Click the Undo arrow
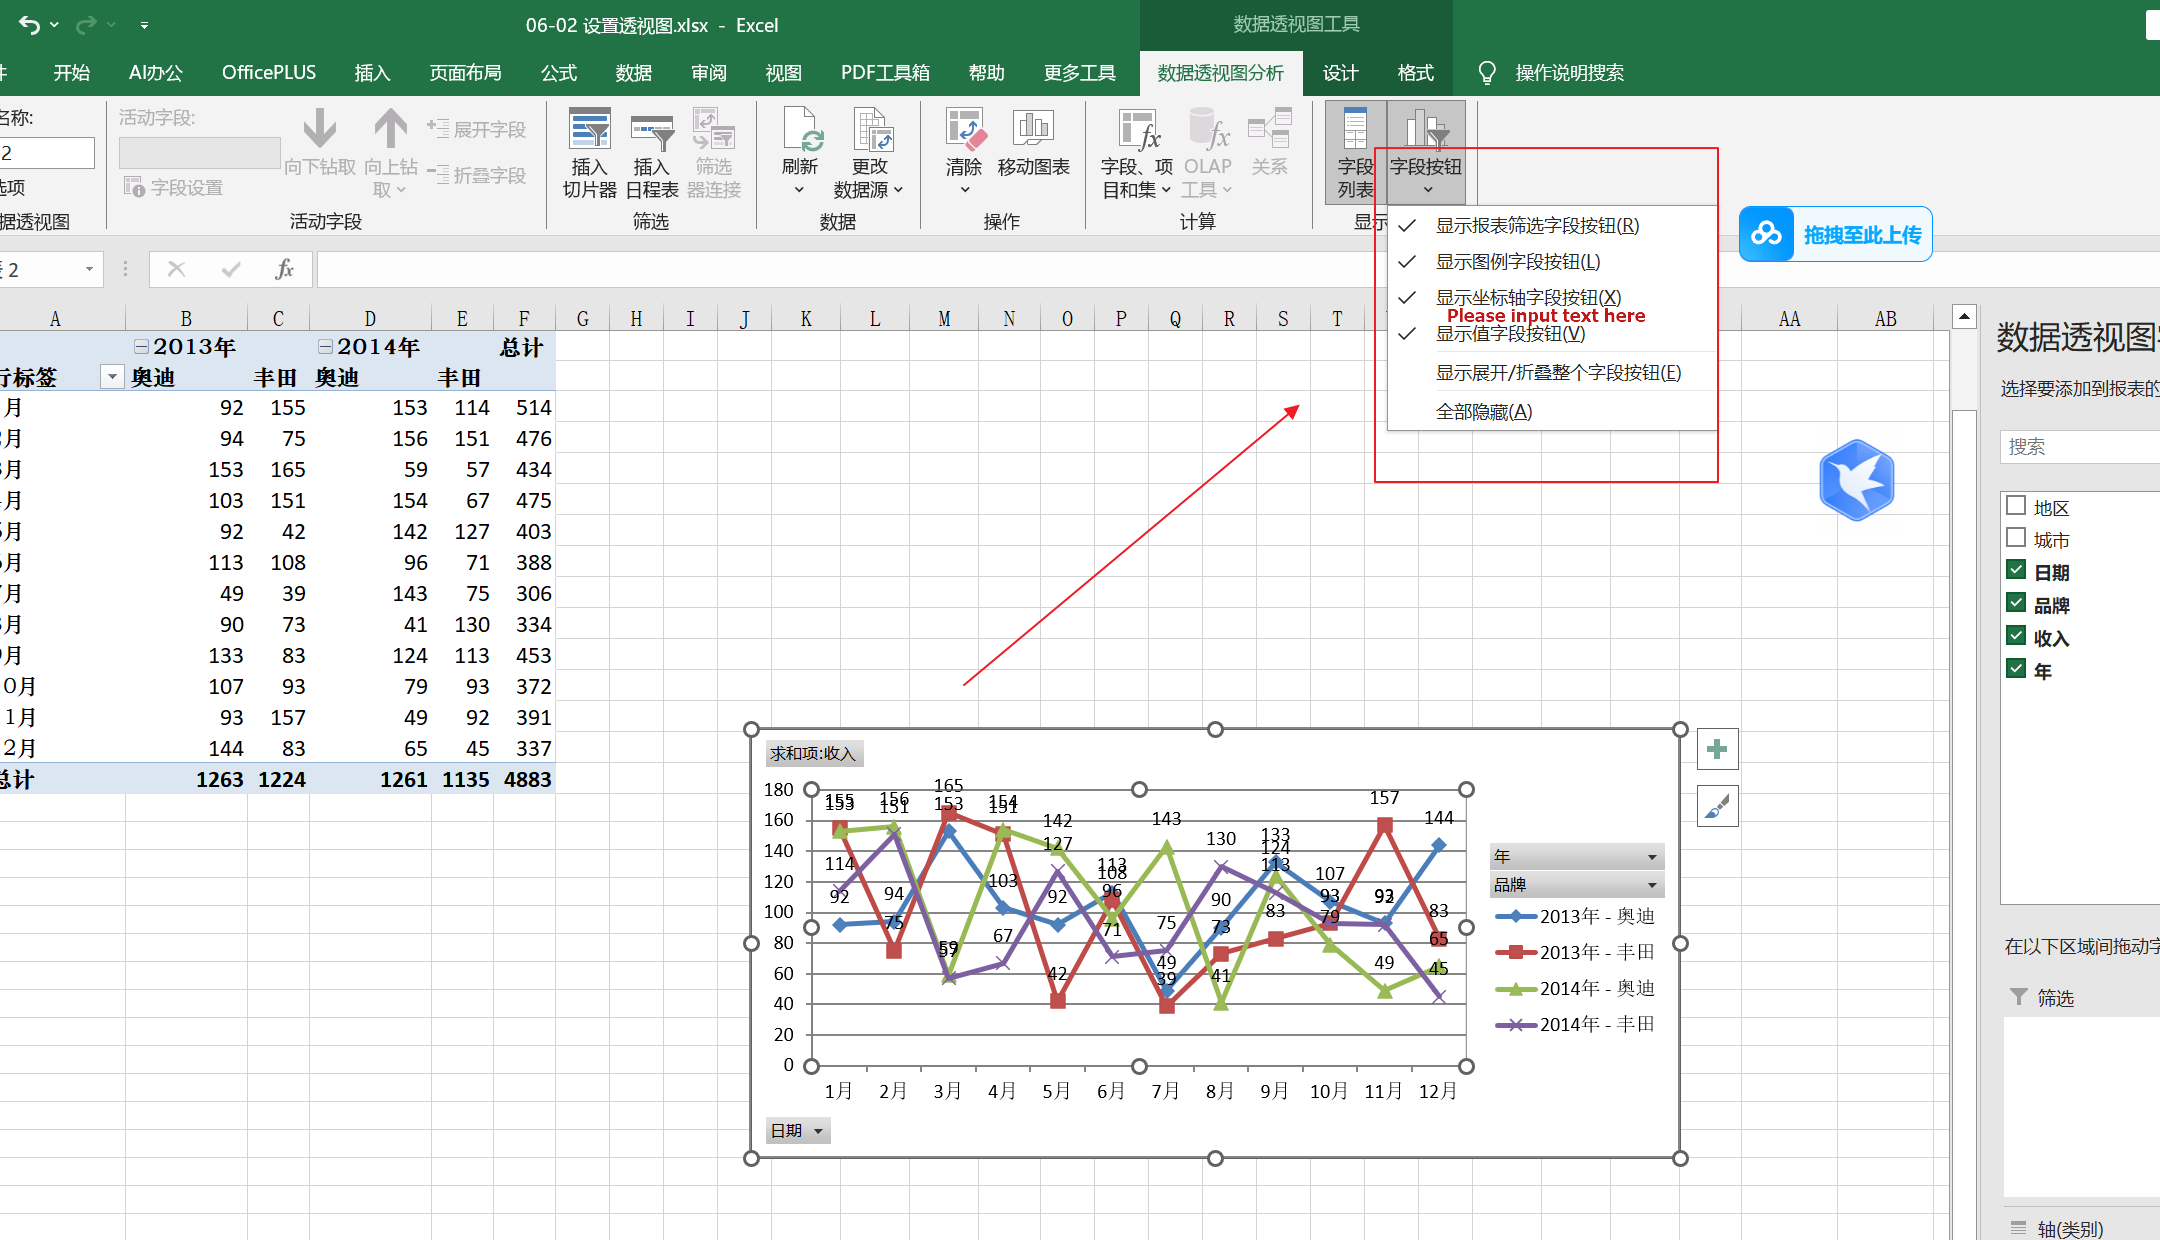Image resolution: width=2160 pixels, height=1240 pixels. point(30,25)
